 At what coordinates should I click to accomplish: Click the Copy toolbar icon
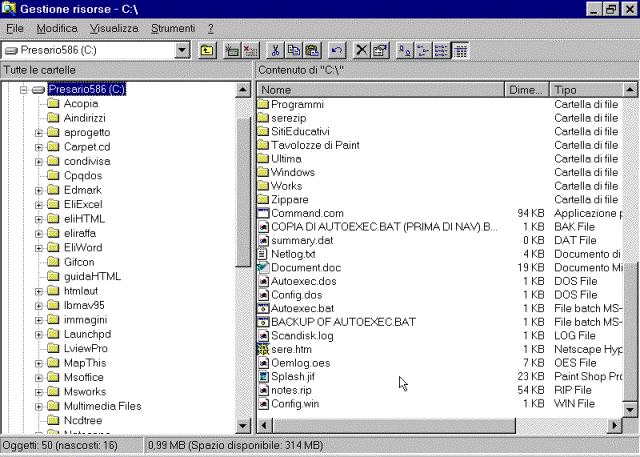293,51
